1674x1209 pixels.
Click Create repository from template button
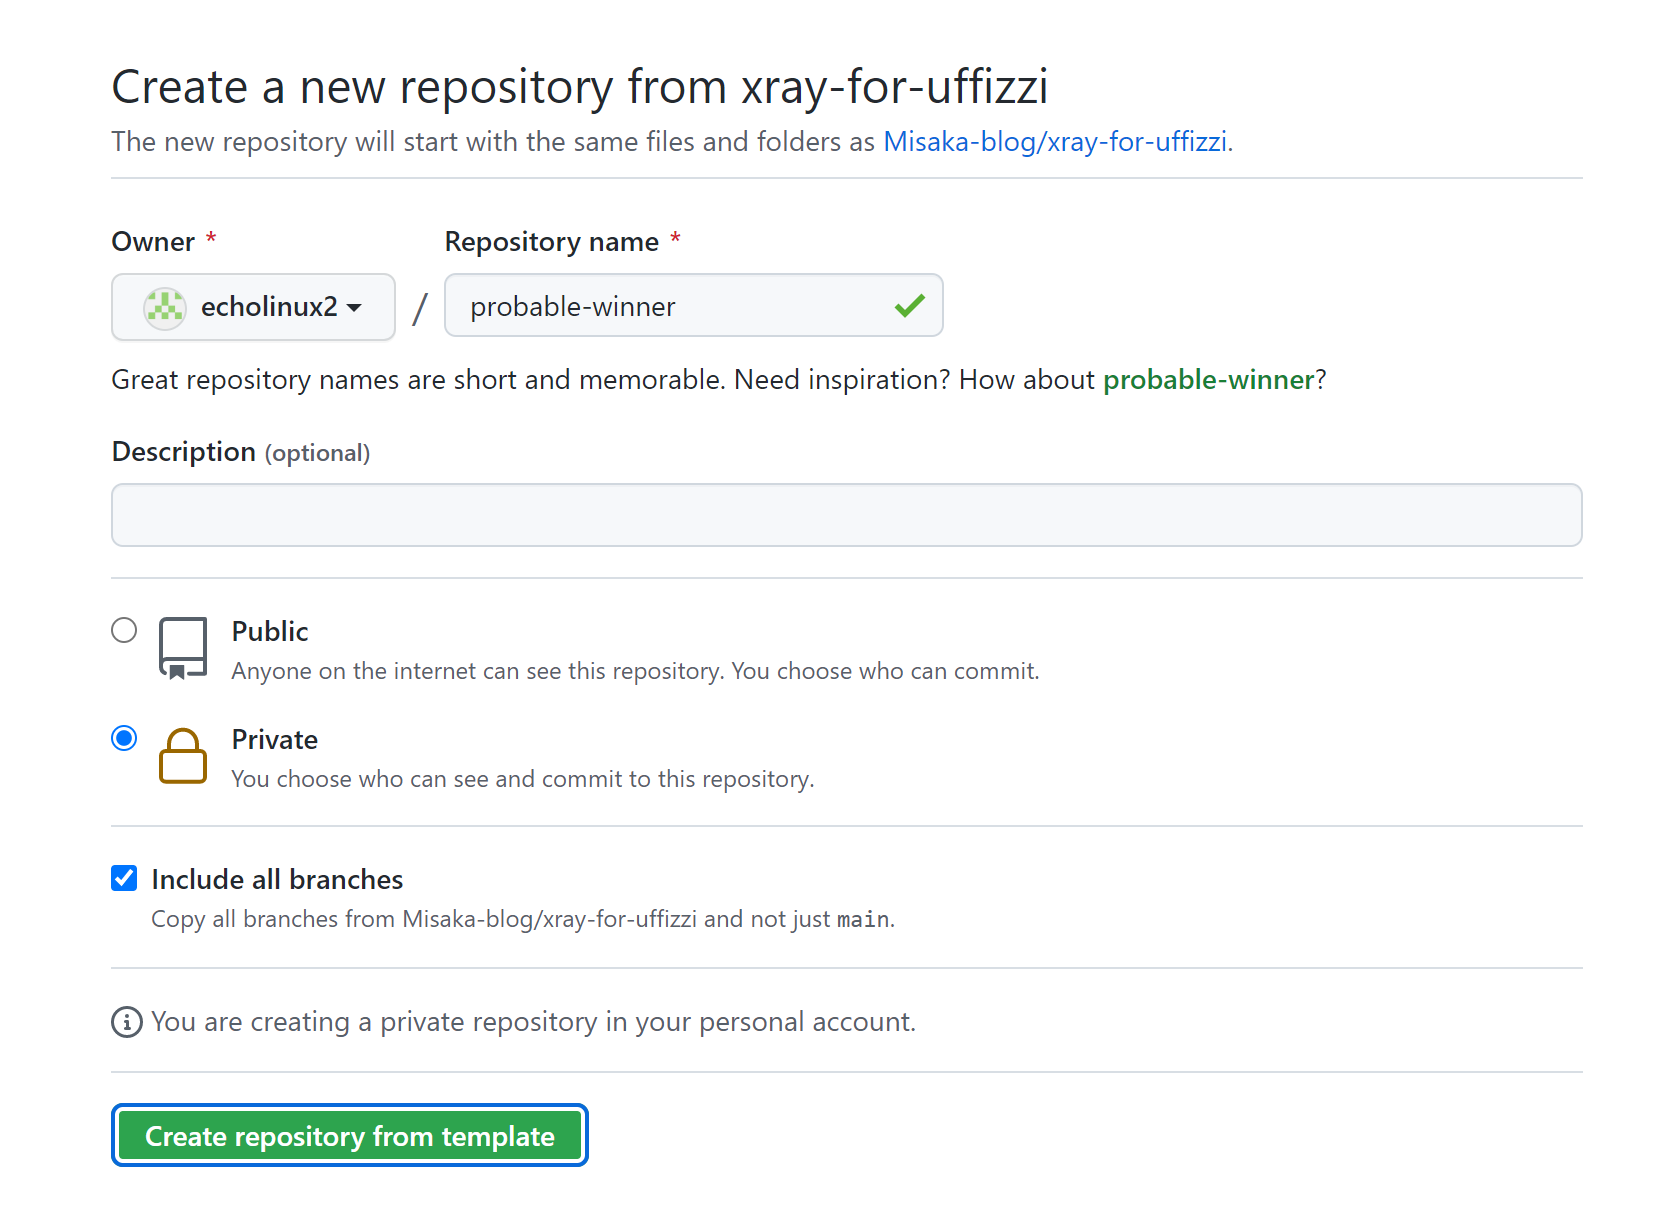coord(350,1136)
